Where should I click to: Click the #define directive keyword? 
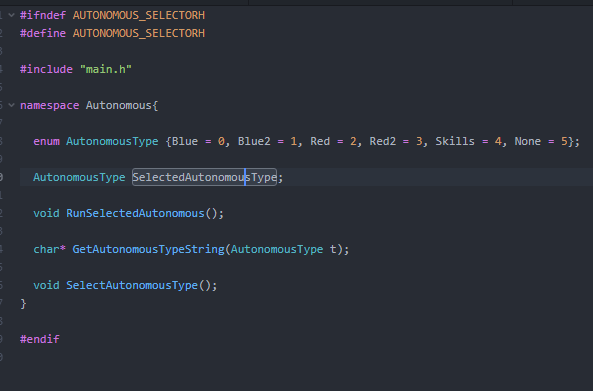43,33
